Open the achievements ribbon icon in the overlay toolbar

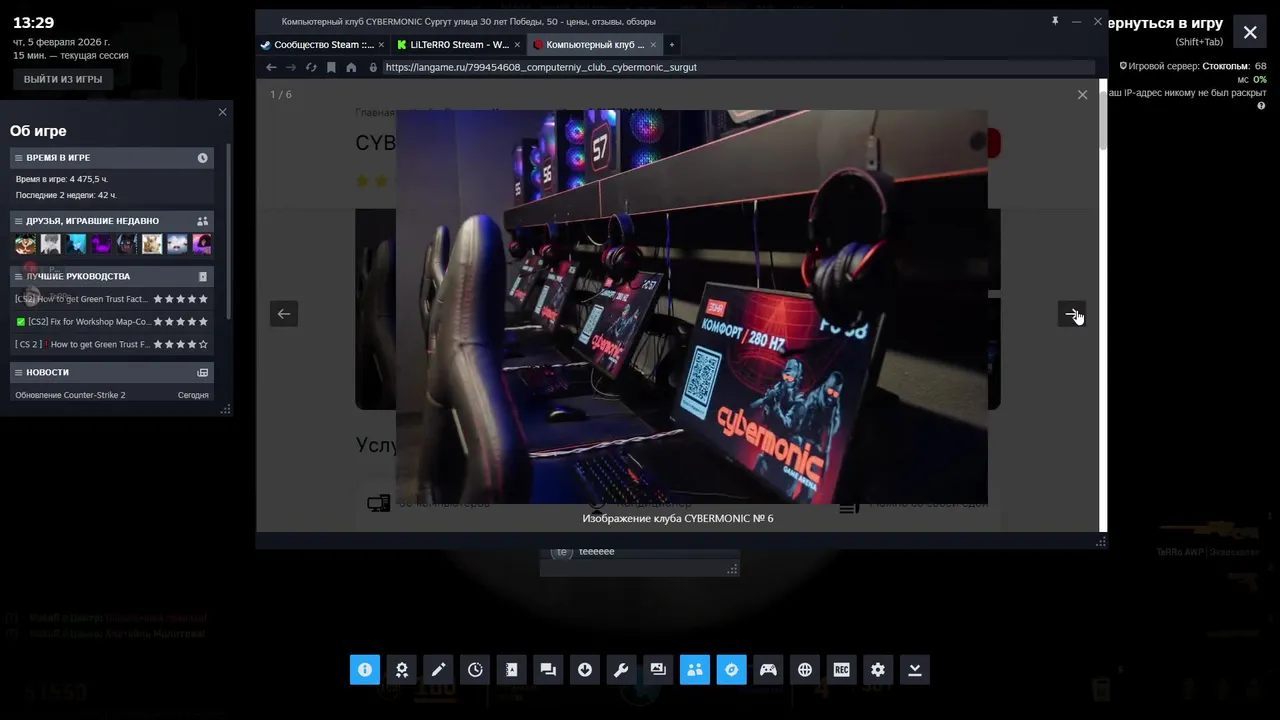click(x=401, y=670)
